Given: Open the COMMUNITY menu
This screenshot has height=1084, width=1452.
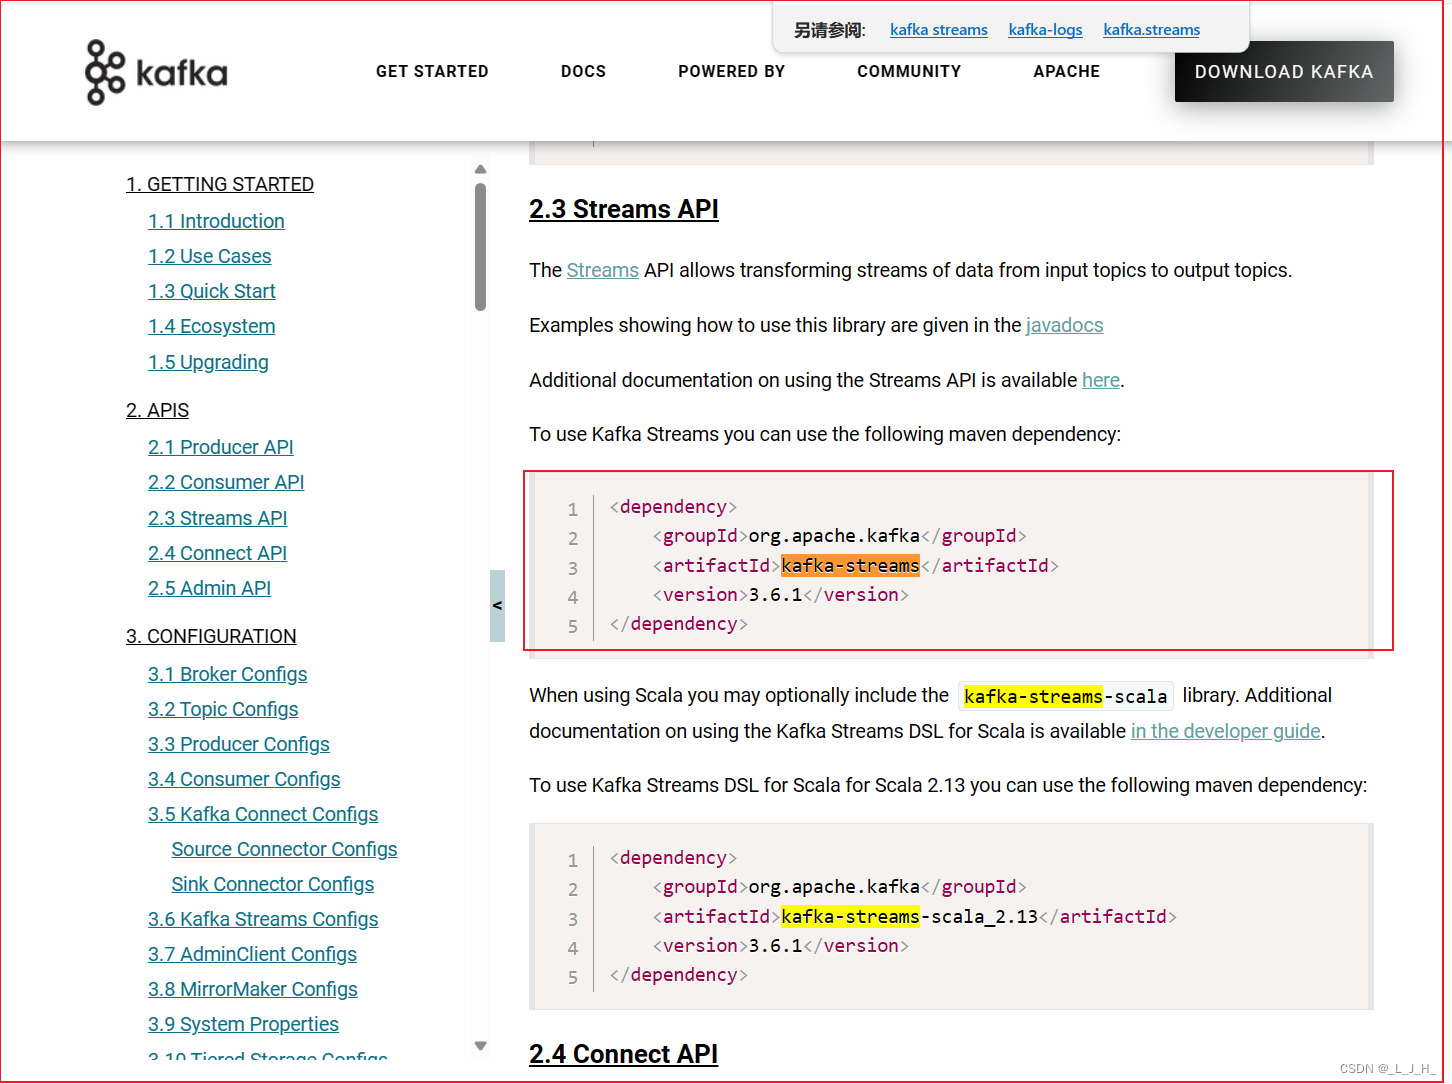Looking at the screenshot, I should click(909, 72).
